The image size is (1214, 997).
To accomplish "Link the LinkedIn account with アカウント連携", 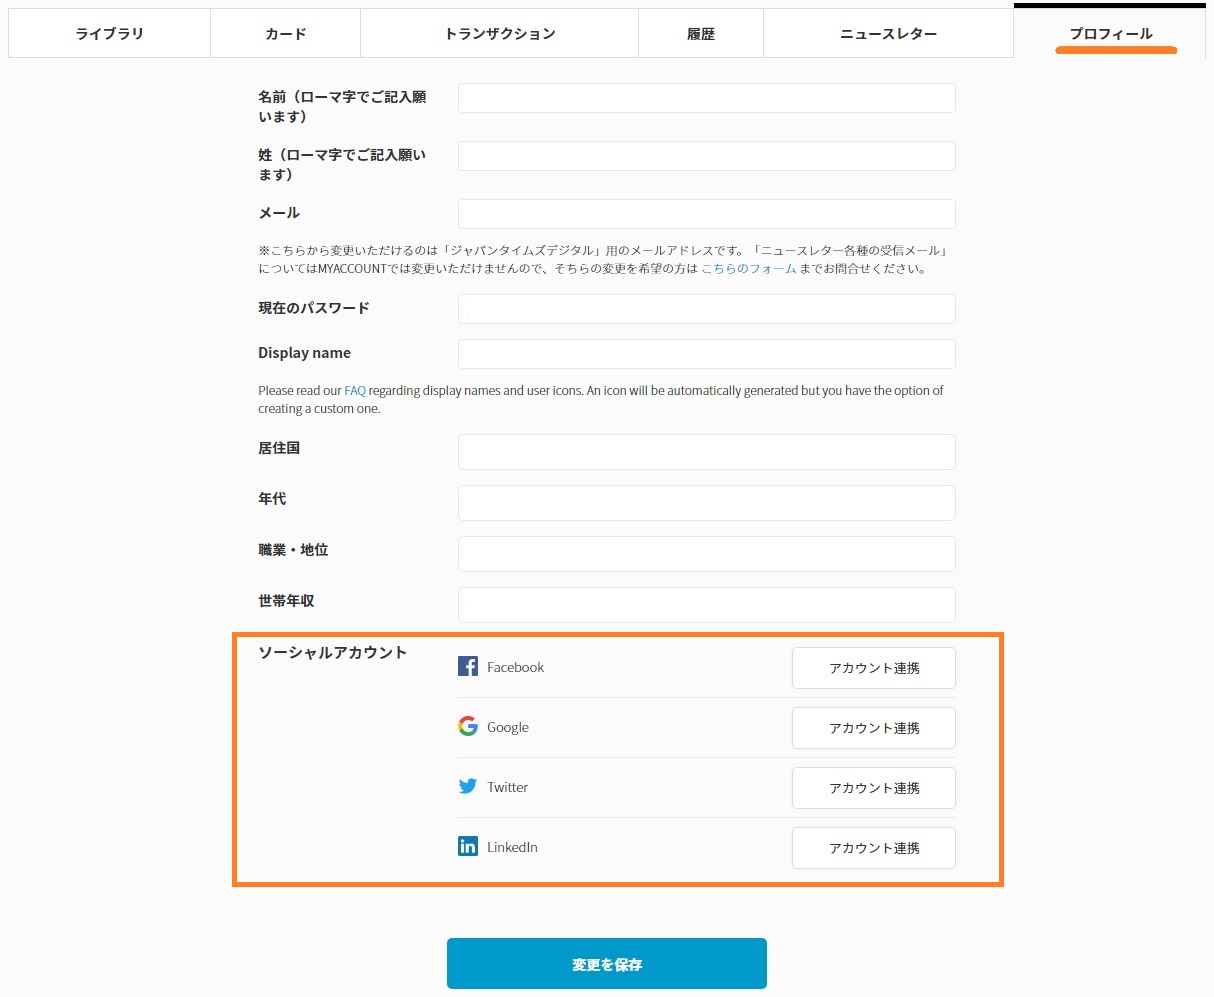I will point(874,848).
